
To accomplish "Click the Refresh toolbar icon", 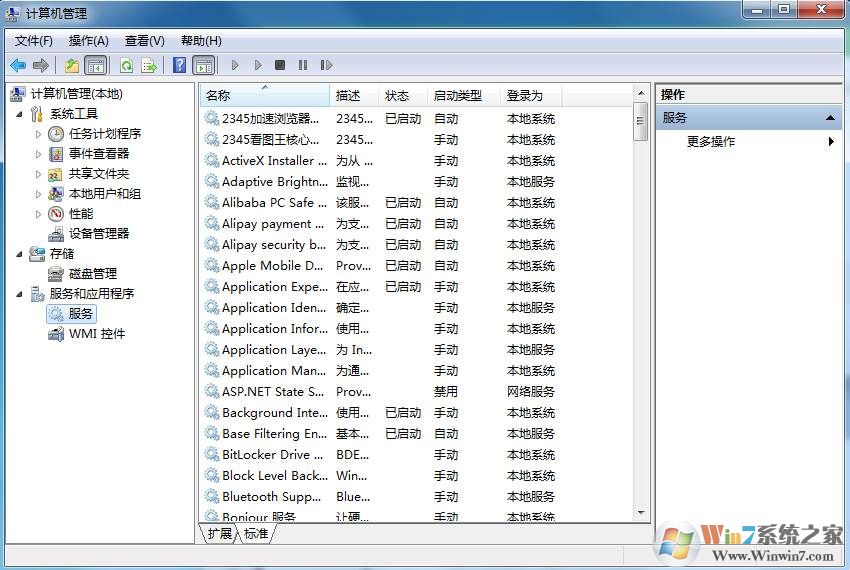I will (126, 65).
